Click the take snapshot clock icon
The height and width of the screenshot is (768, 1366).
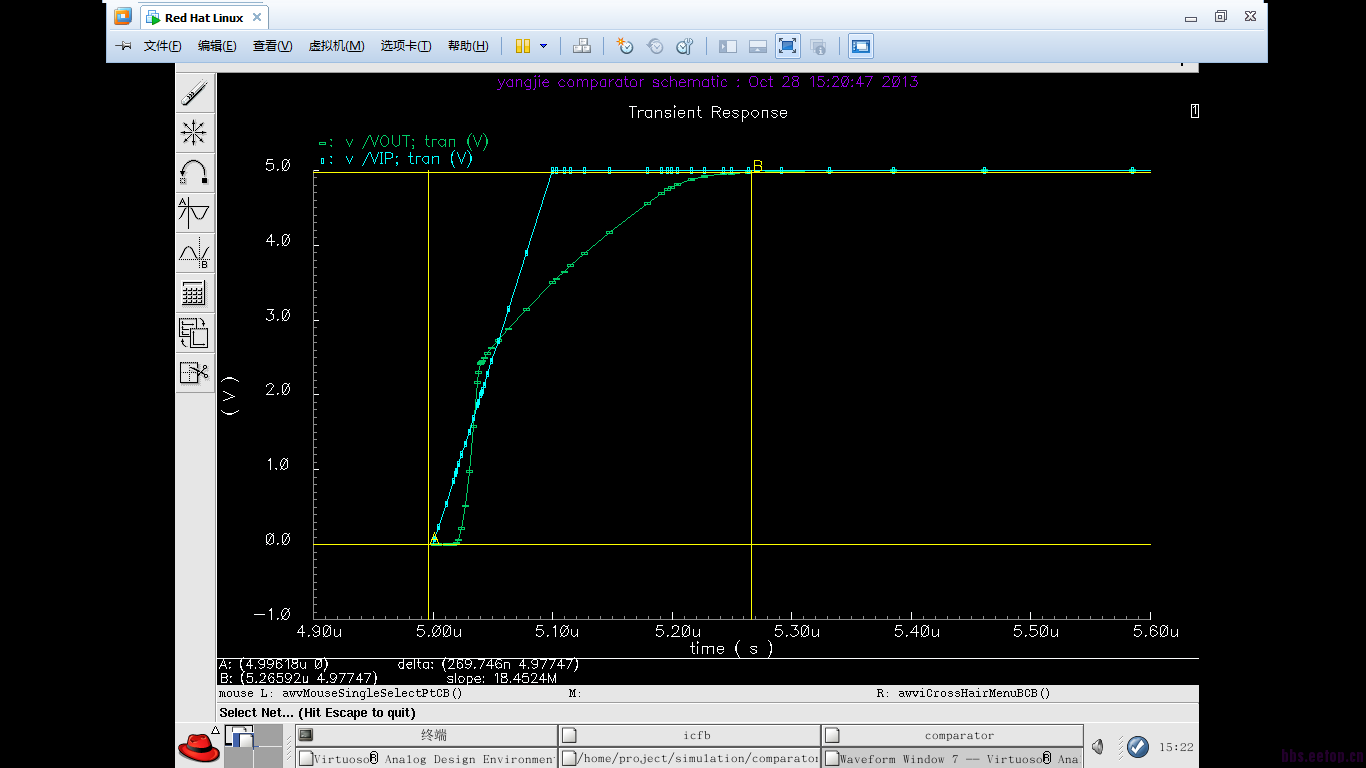pos(625,46)
